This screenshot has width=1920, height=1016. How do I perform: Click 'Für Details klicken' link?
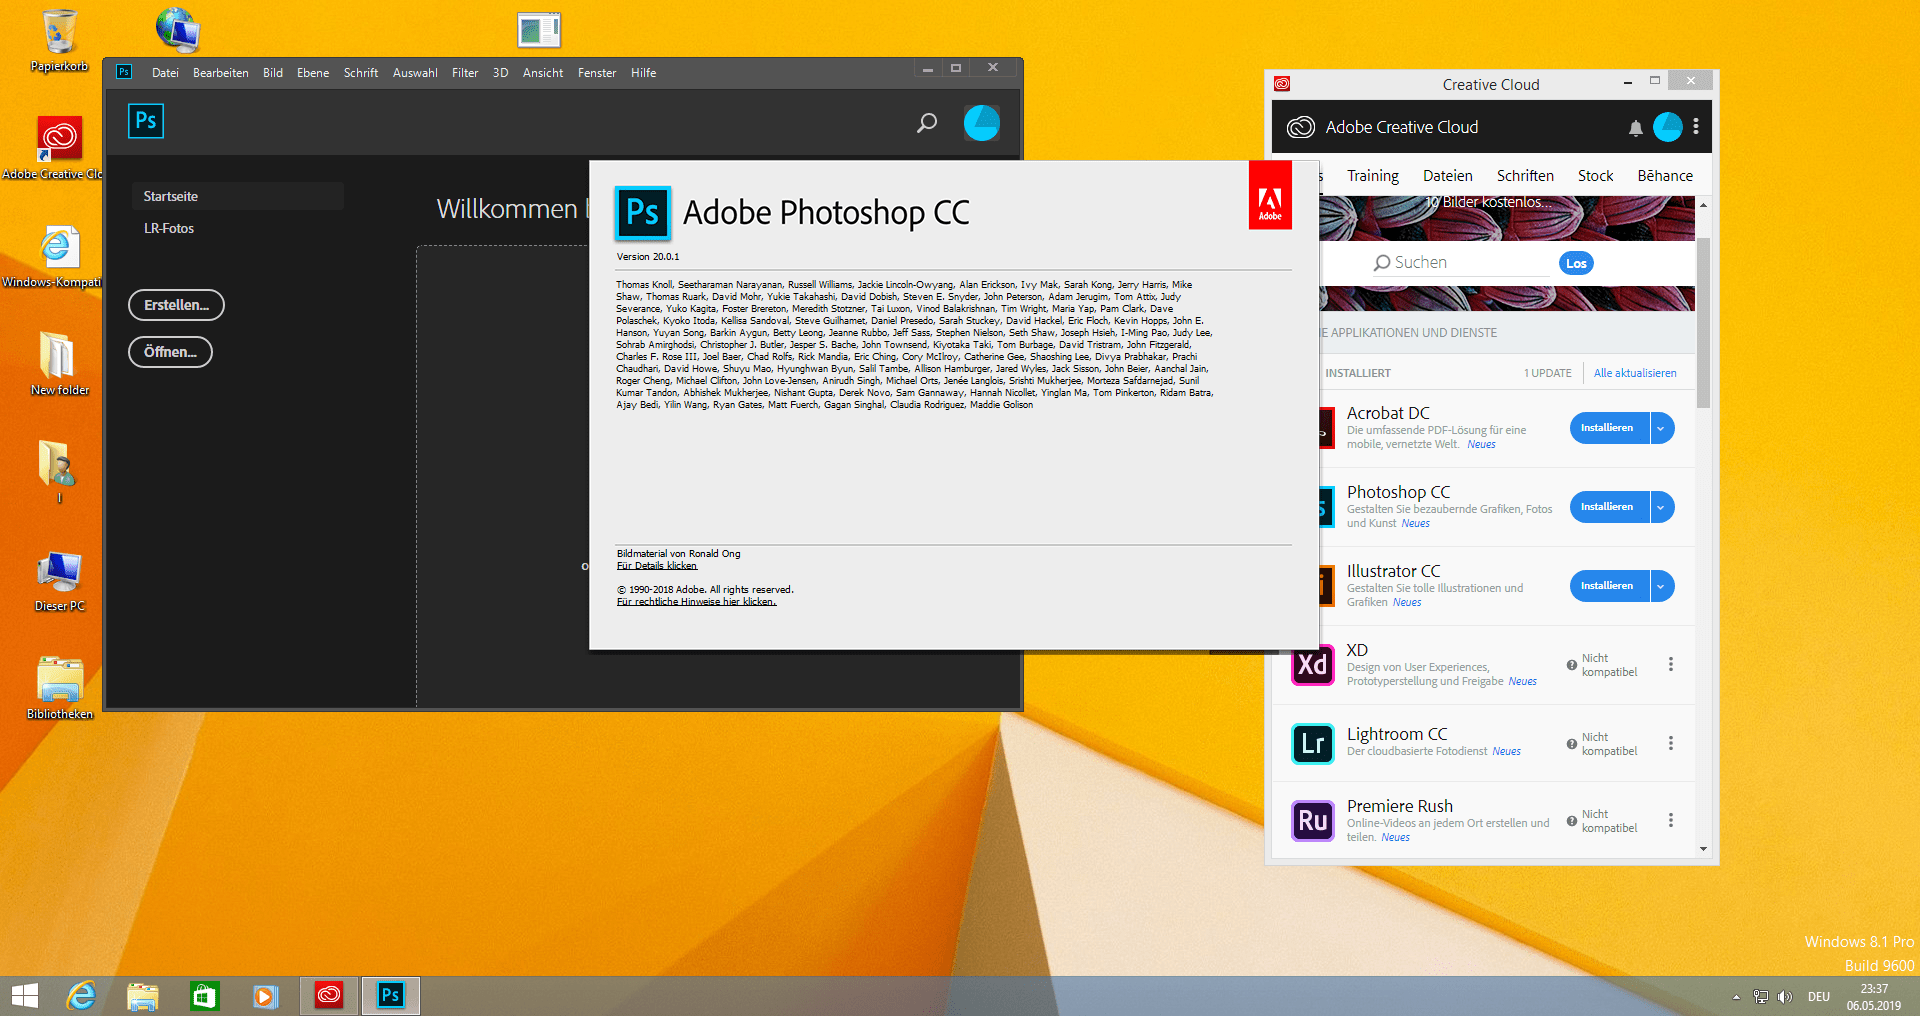[x=657, y=566]
